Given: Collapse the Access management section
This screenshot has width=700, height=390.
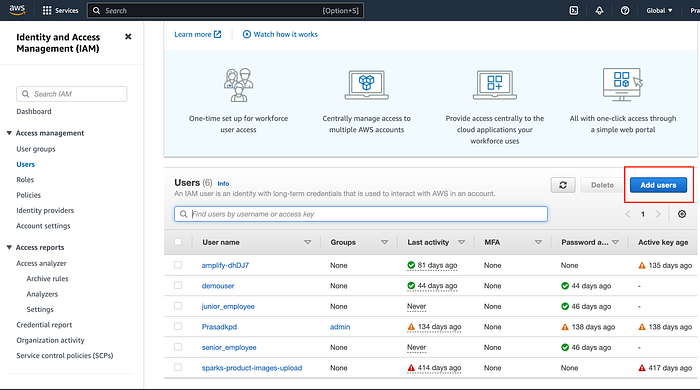Looking at the screenshot, I should pos(9,133).
